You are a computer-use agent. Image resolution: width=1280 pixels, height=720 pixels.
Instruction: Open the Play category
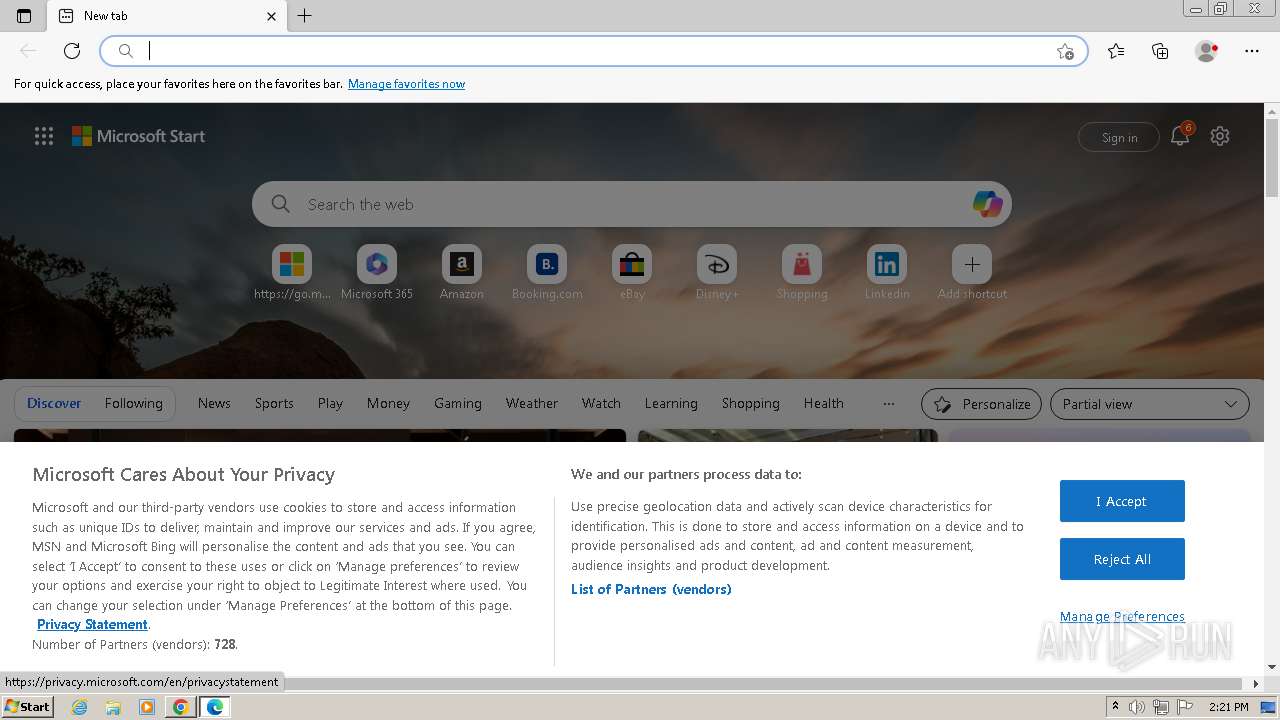(x=330, y=403)
